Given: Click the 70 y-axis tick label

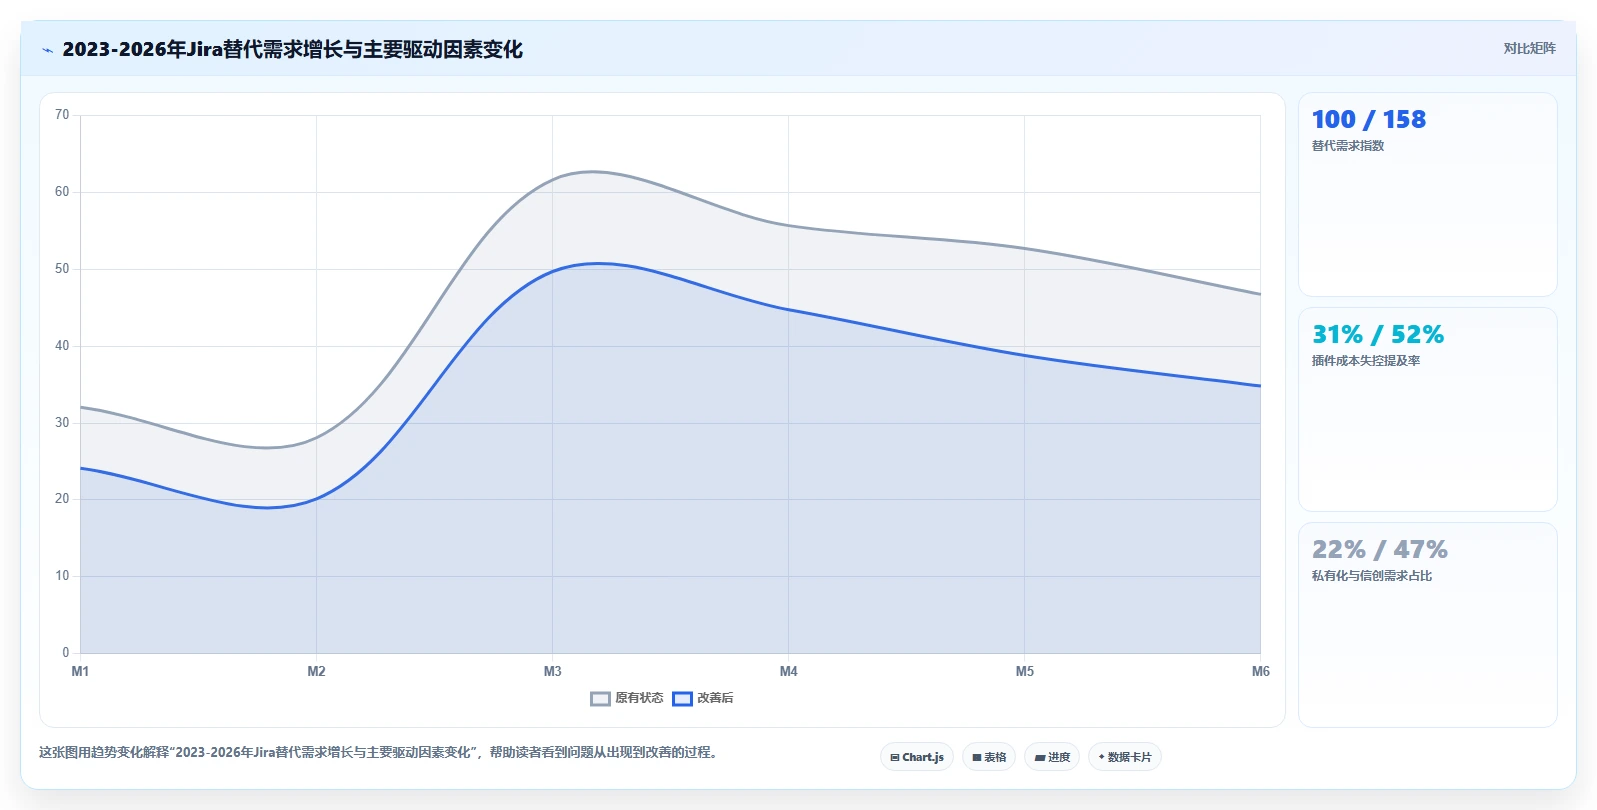Looking at the screenshot, I should click(x=62, y=115).
